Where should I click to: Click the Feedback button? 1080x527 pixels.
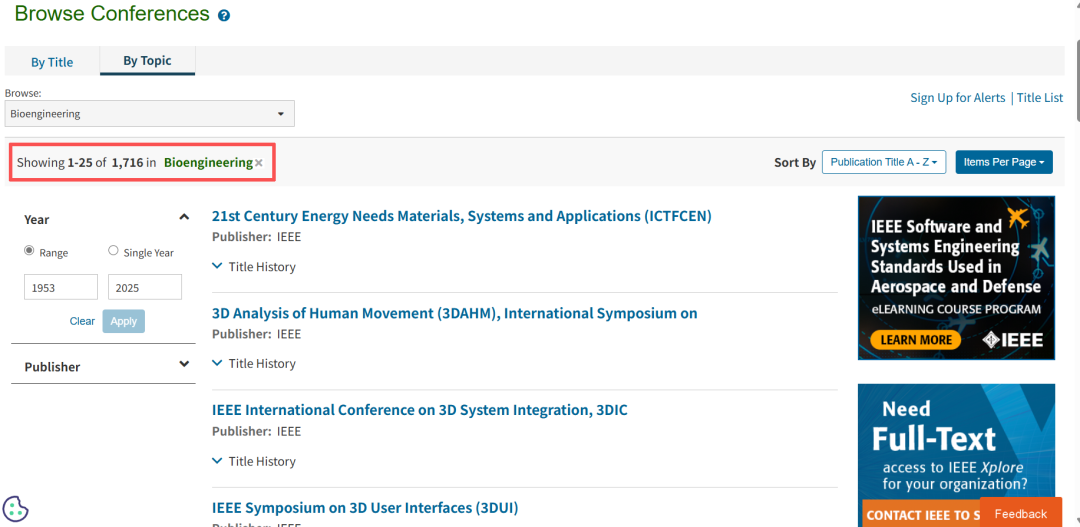click(1020, 514)
